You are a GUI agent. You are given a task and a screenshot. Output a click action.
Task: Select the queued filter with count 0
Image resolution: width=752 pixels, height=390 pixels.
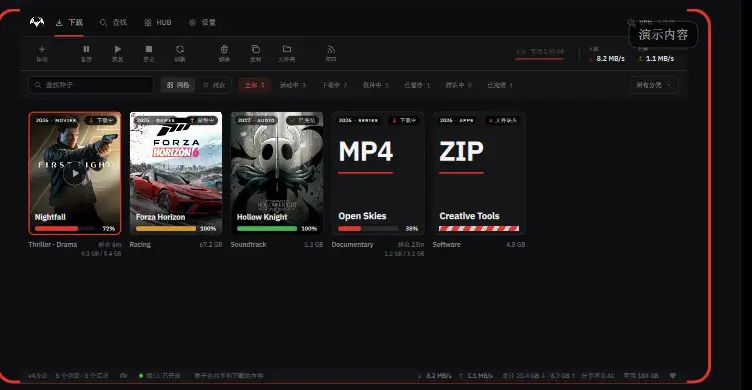click(458, 85)
